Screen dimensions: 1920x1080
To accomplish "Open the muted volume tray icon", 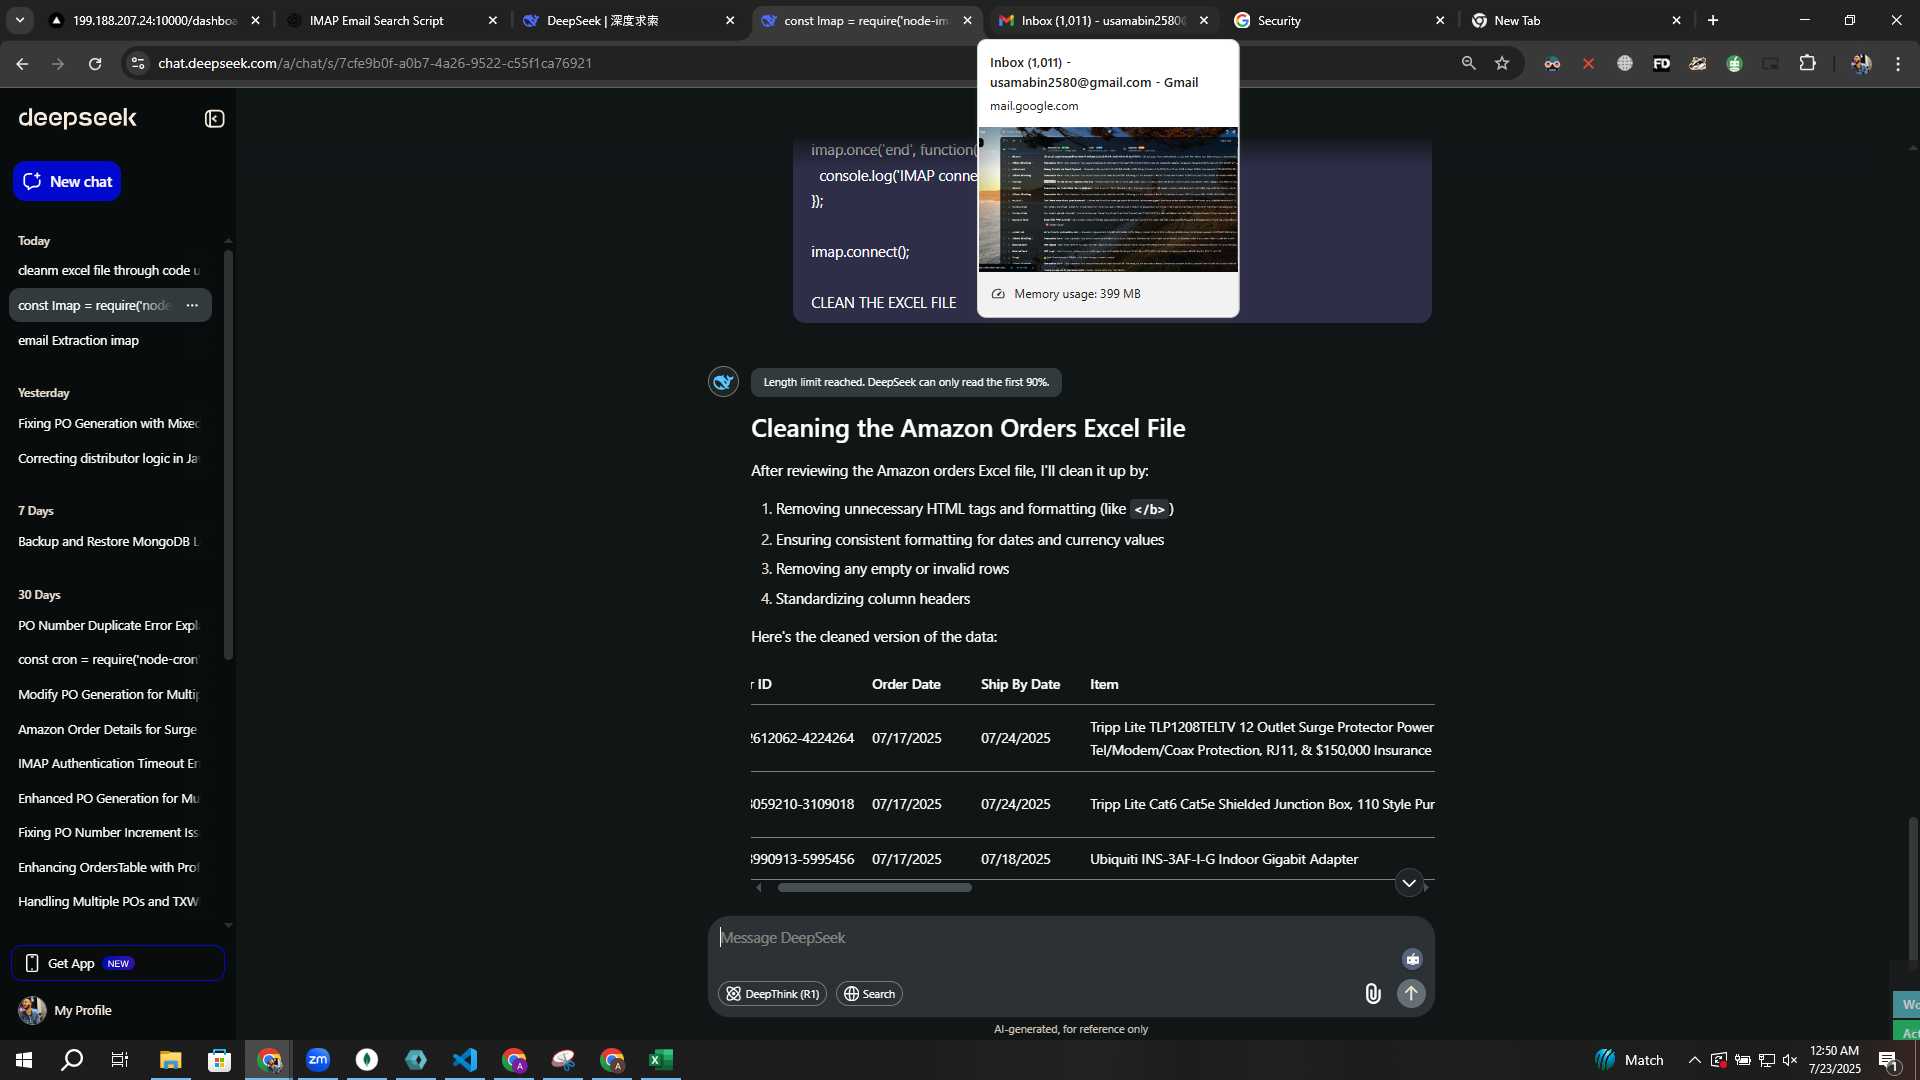I will click(x=1790, y=1060).
